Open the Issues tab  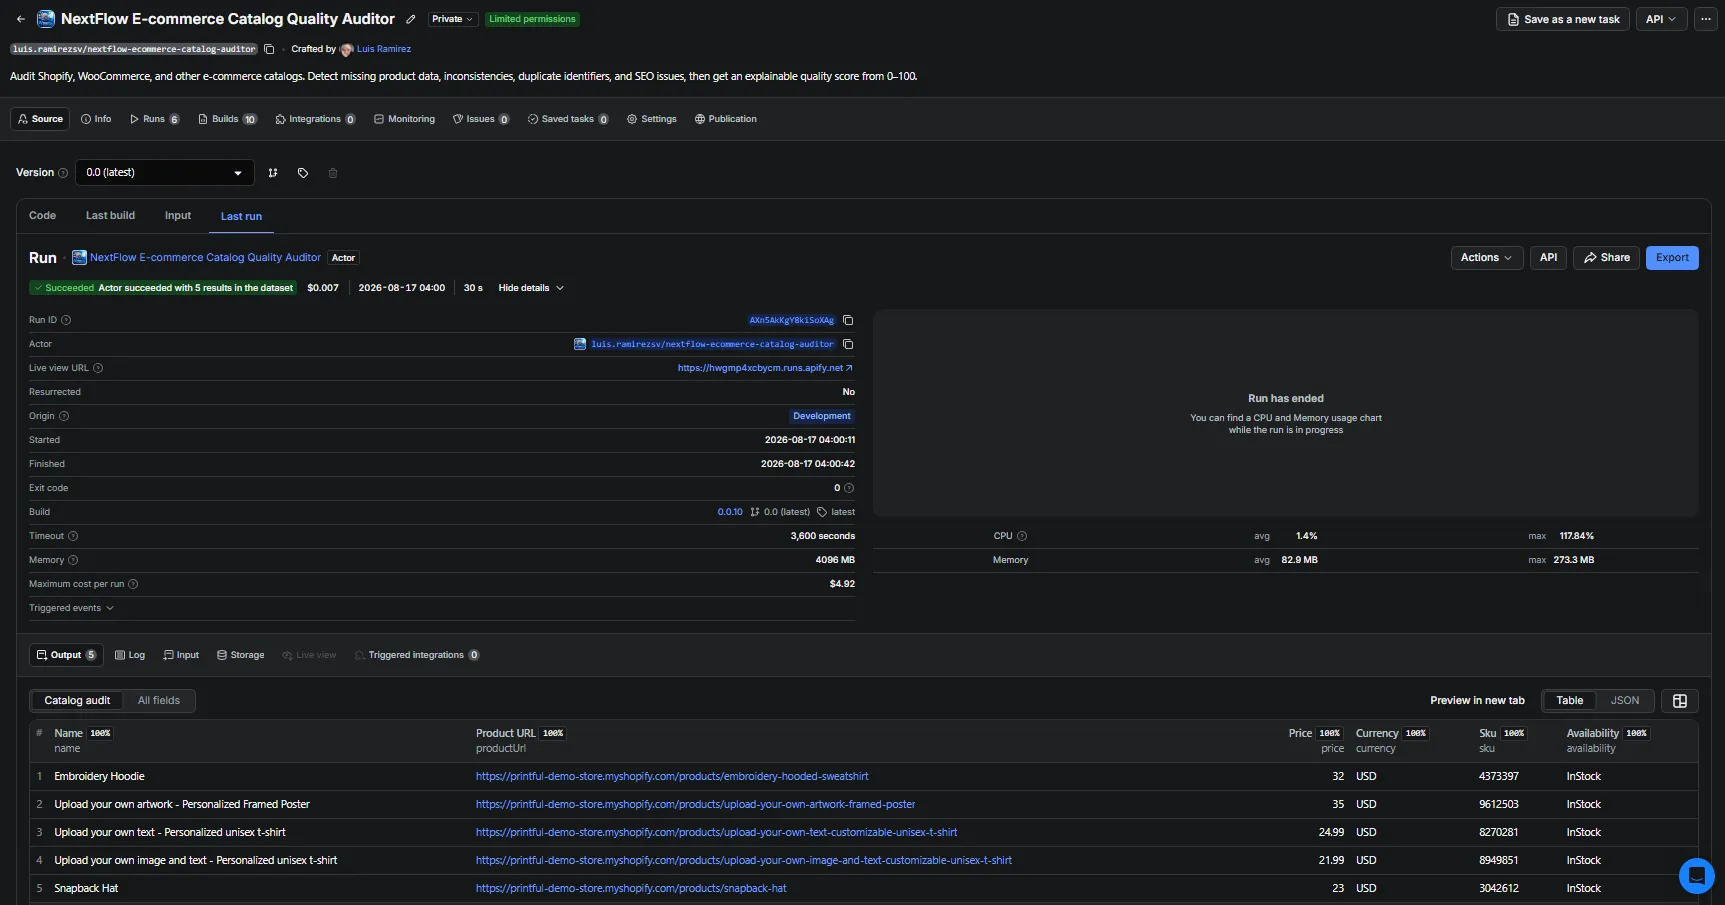click(480, 119)
